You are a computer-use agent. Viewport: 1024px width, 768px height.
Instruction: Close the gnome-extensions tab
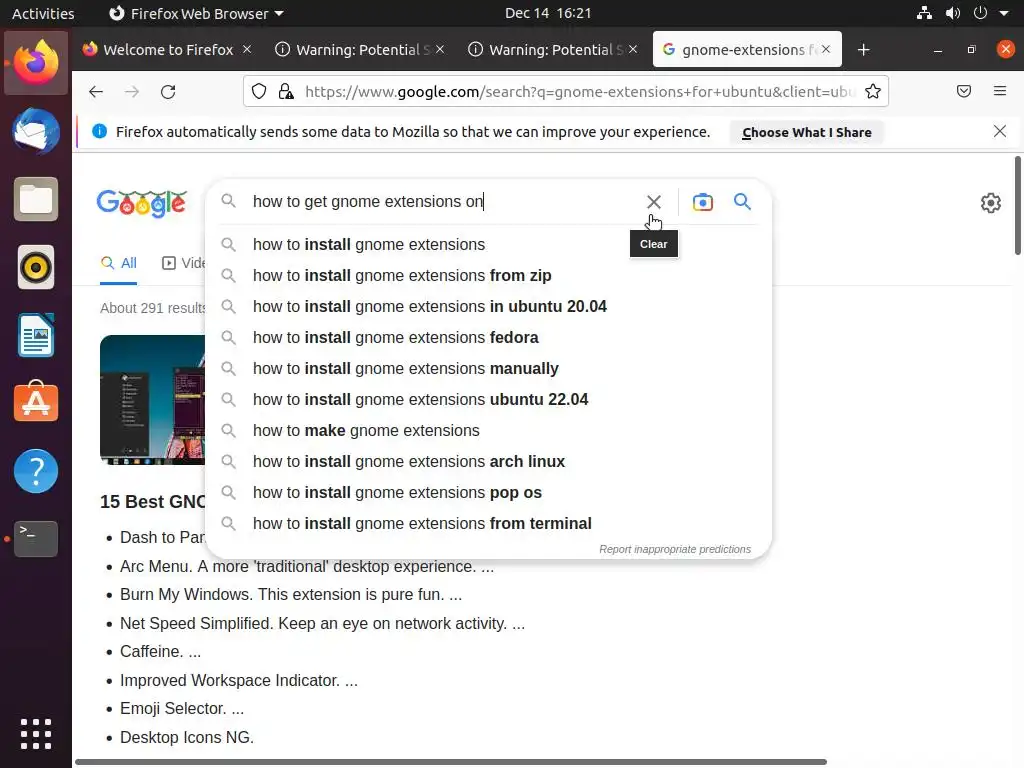click(826, 49)
